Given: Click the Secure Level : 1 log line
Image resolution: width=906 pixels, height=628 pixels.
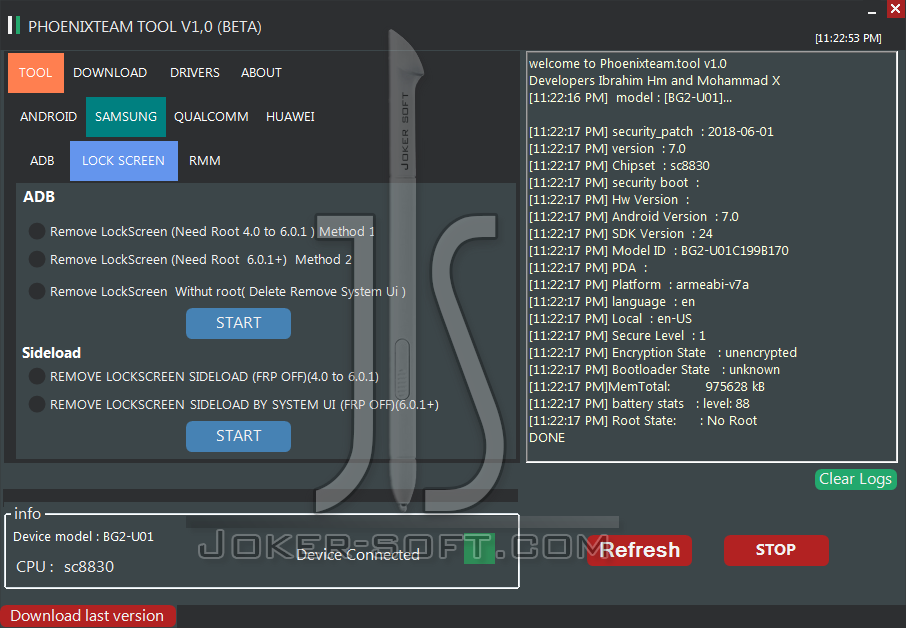Looking at the screenshot, I should coord(617,336).
